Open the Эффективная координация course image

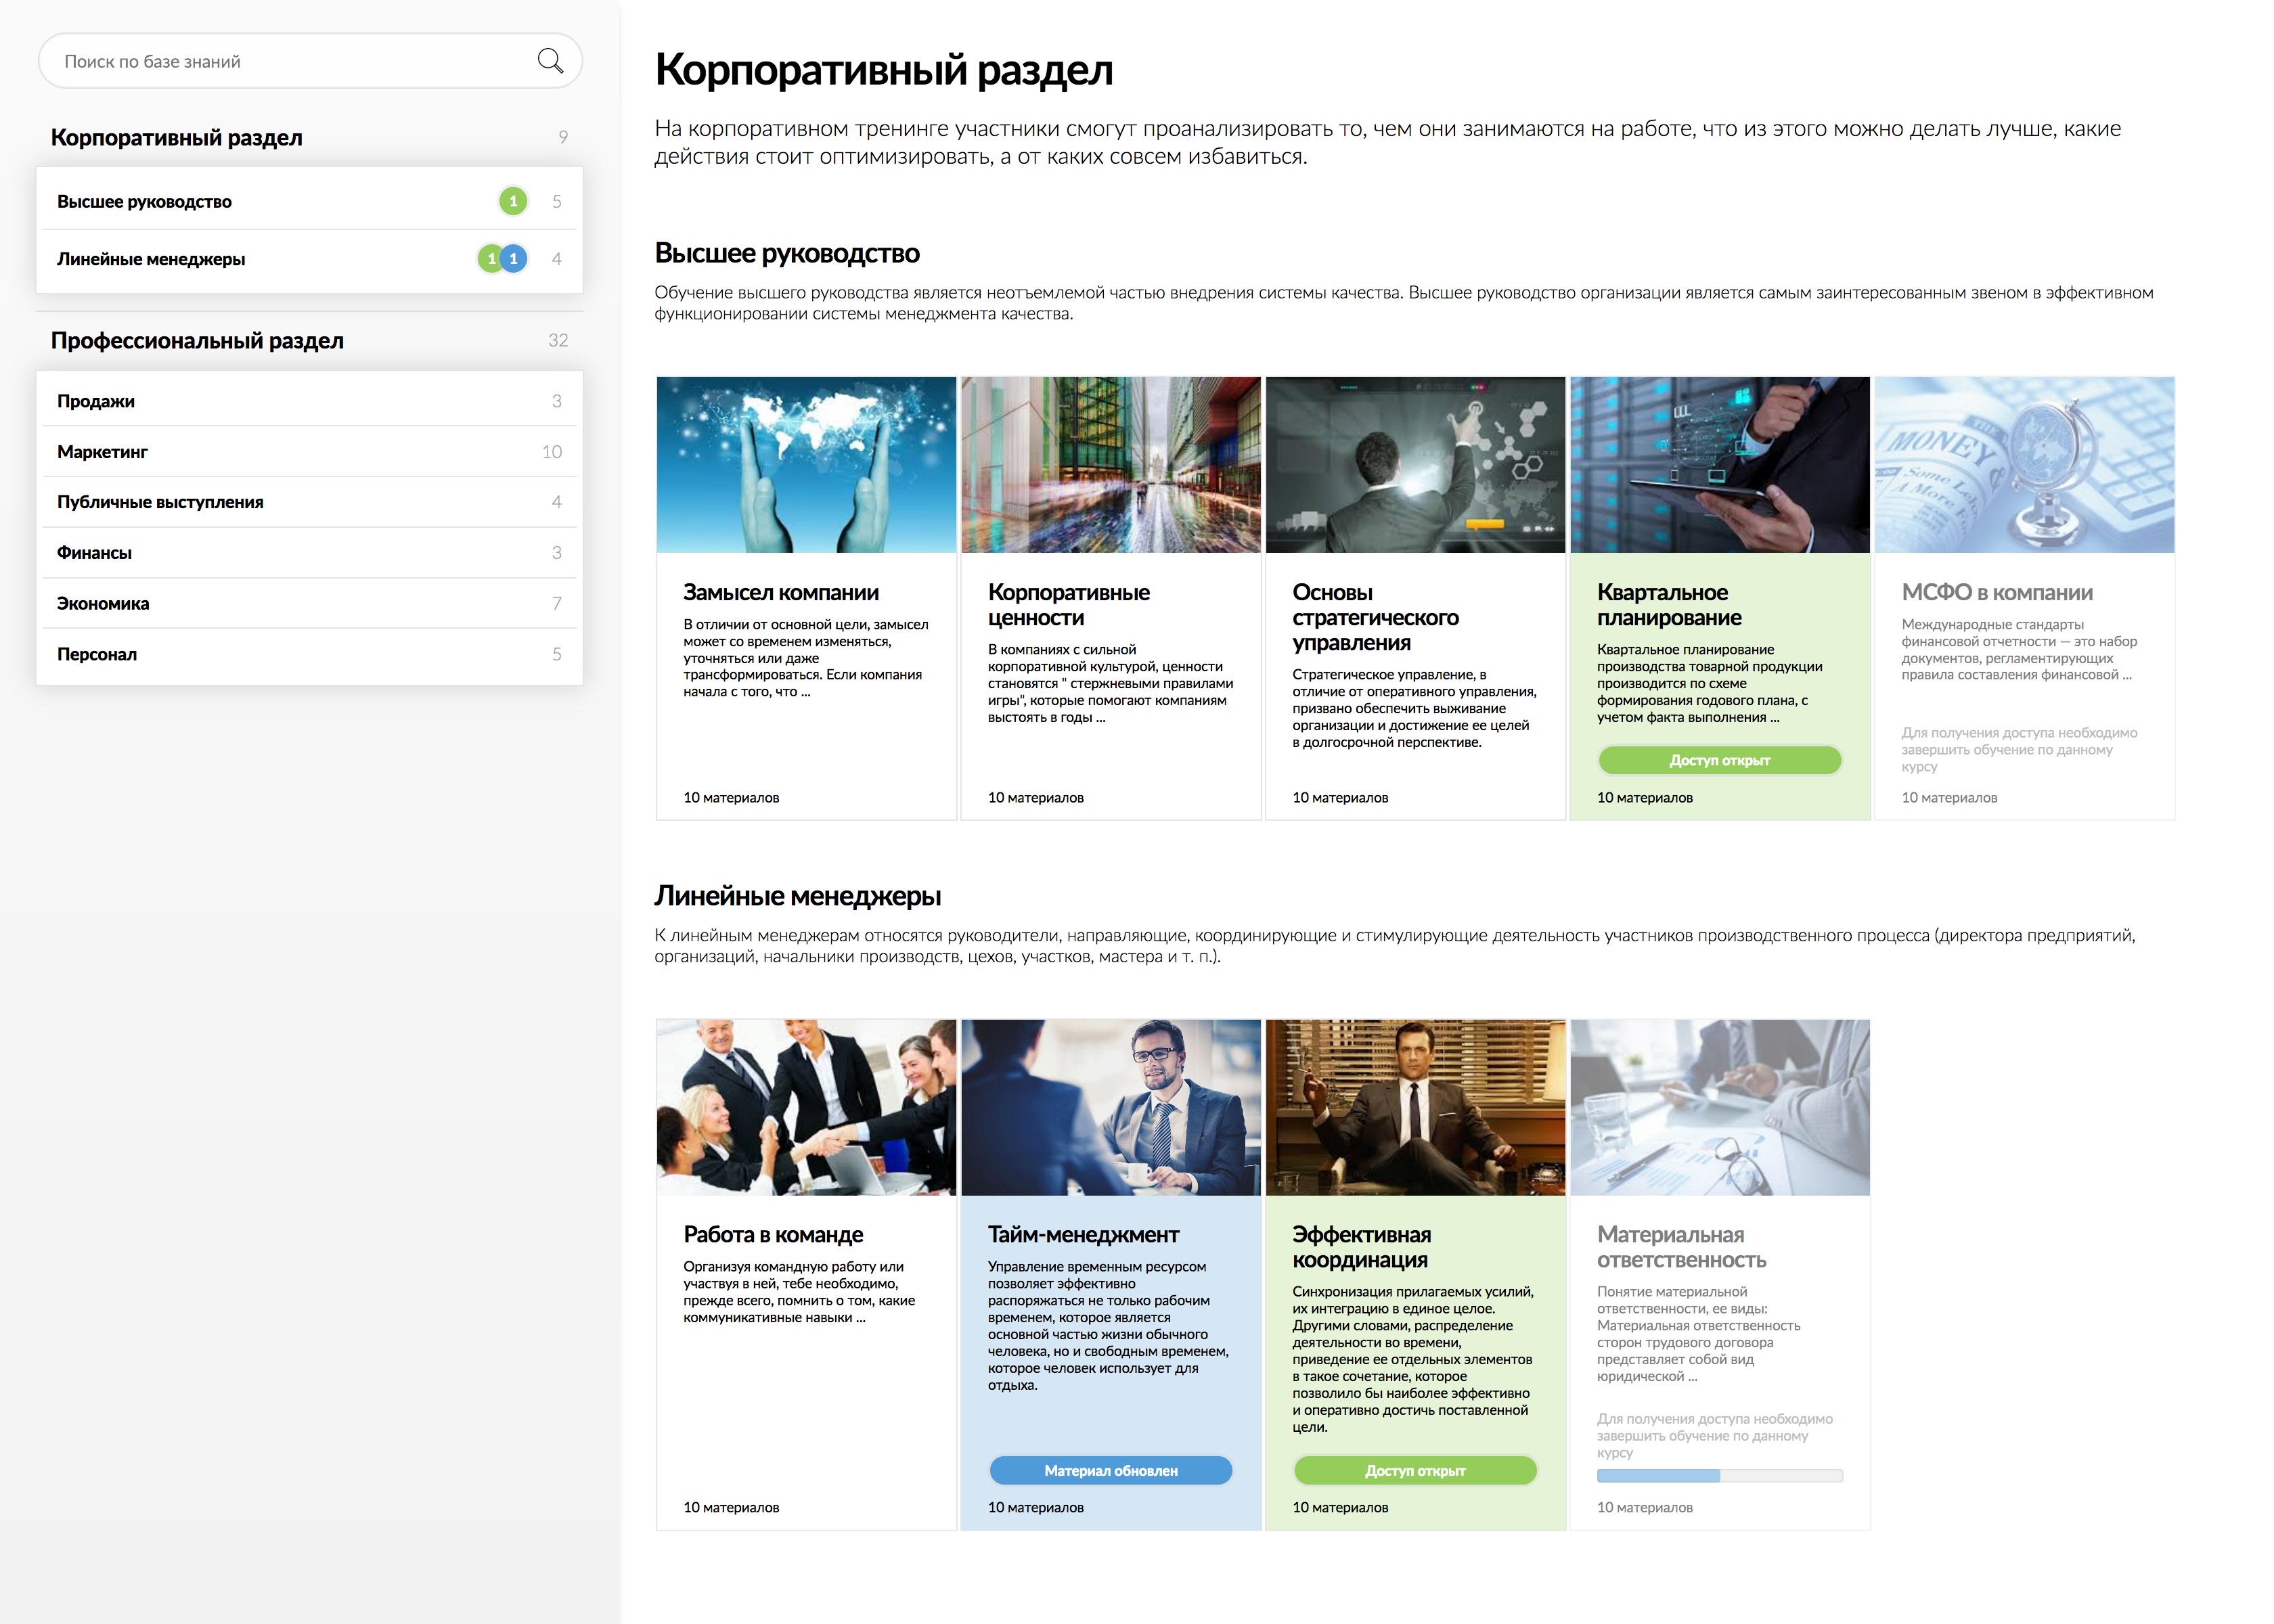click(1415, 1107)
